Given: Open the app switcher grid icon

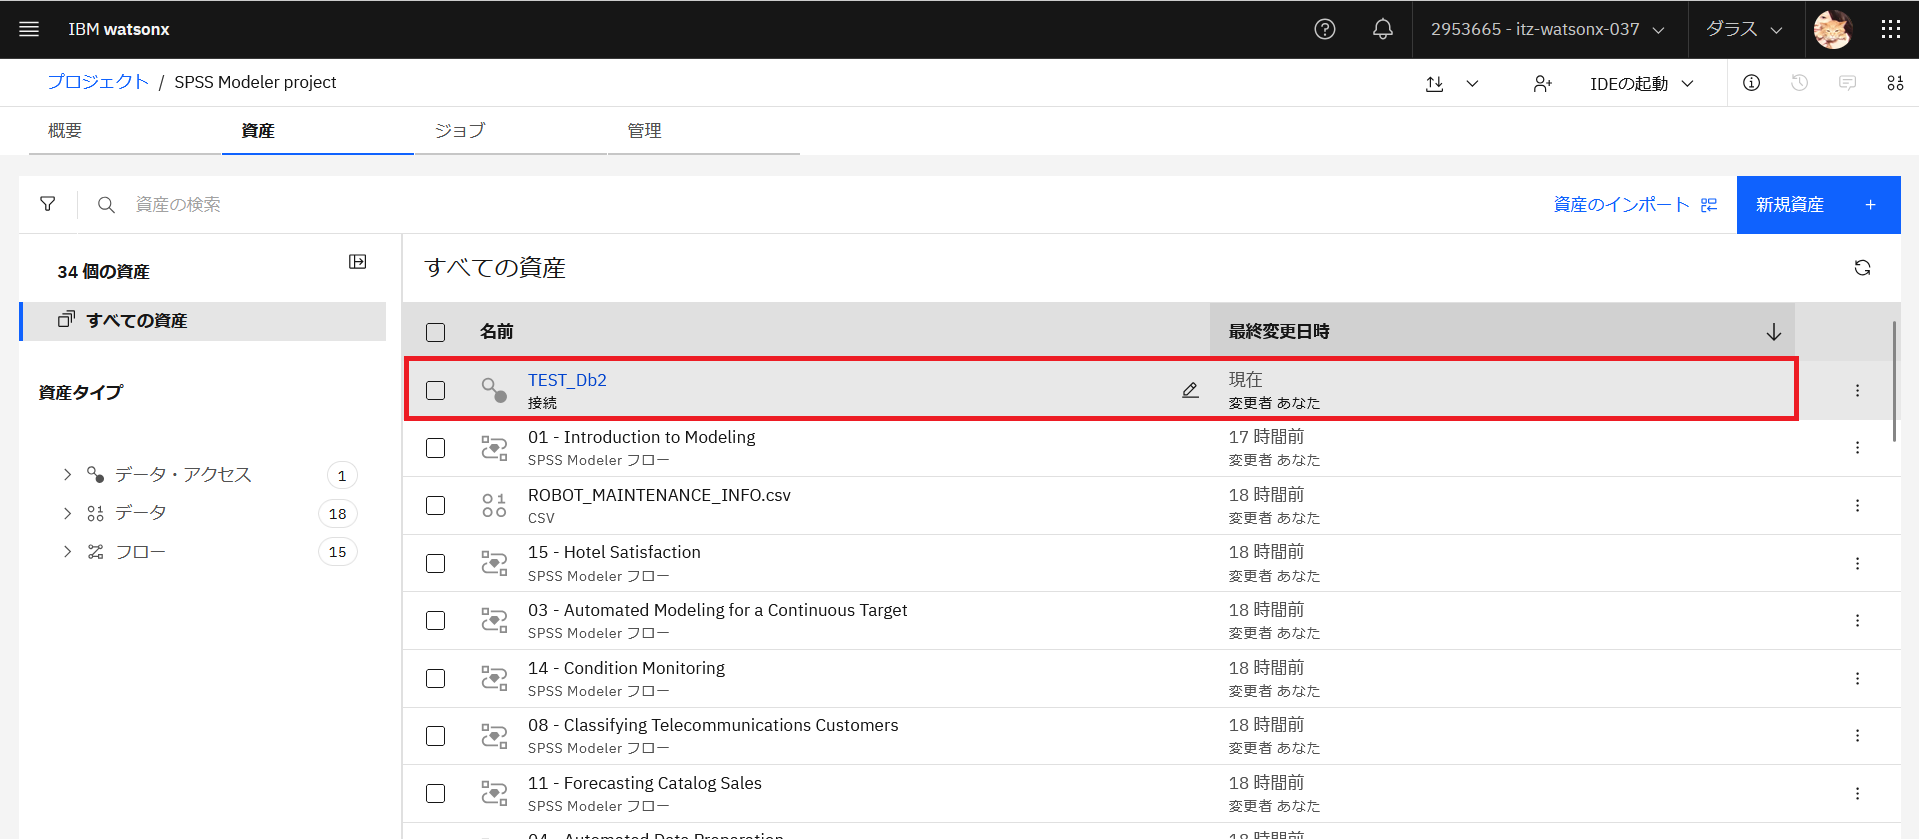Looking at the screenshot, I should [1890, 29].
